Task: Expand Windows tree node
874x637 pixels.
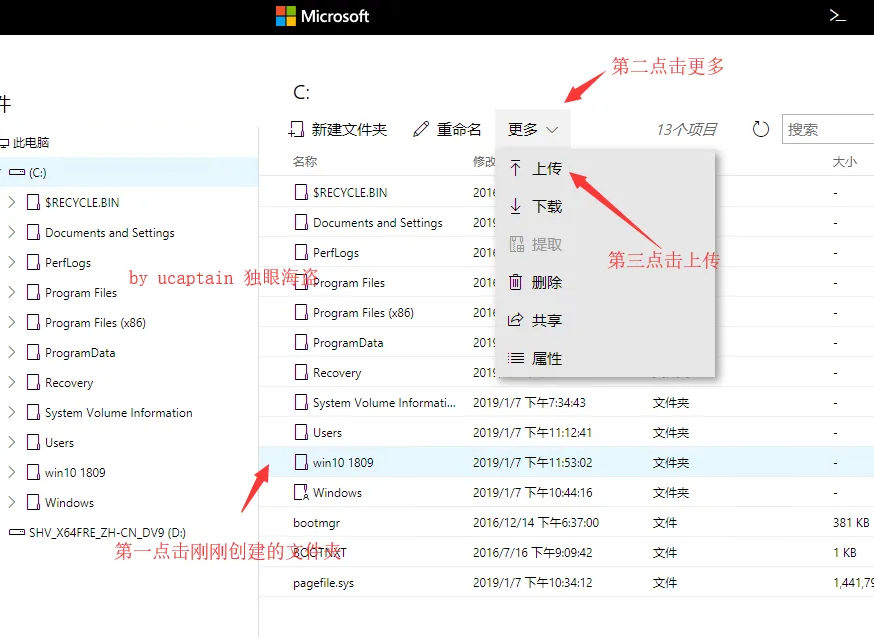Action: (12, 502)
